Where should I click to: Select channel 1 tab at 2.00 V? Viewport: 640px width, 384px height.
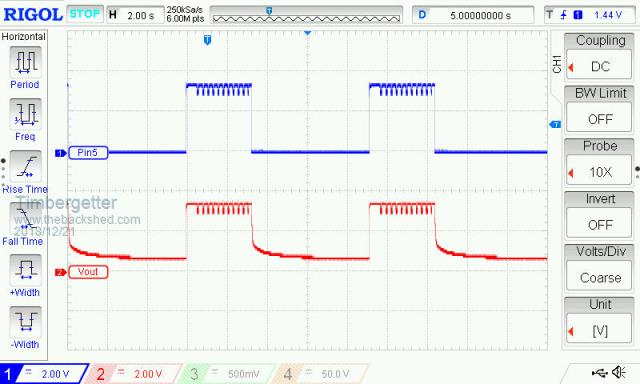click(44, 374)
